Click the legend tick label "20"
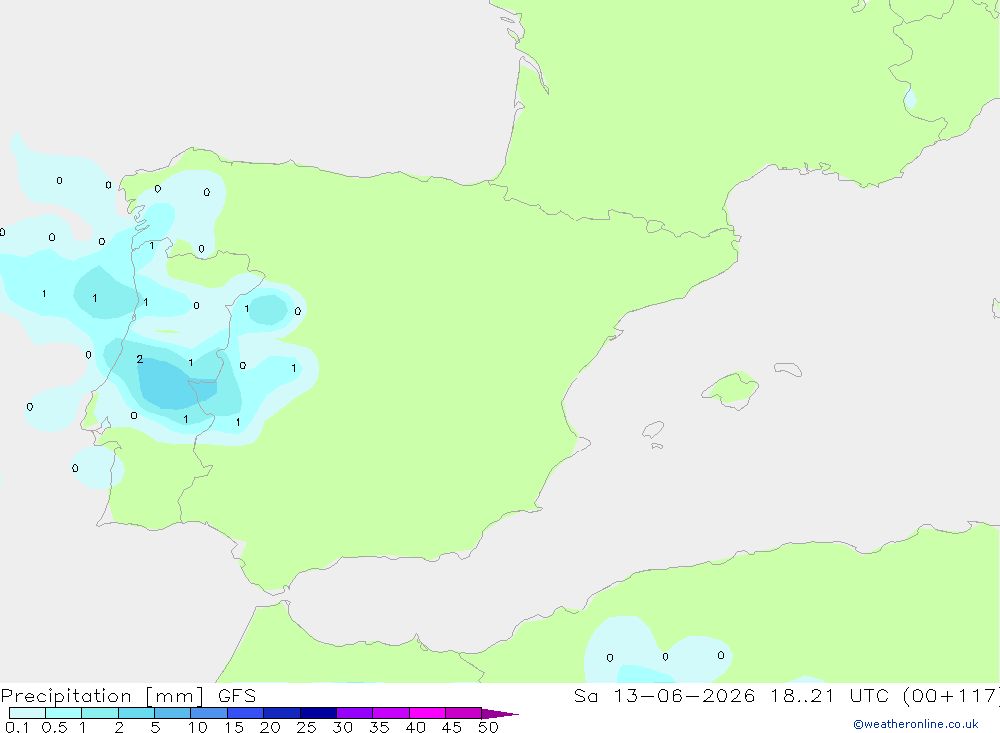Image resolution: width=1000 pixels, height=733 pixels. coord(270,727)
